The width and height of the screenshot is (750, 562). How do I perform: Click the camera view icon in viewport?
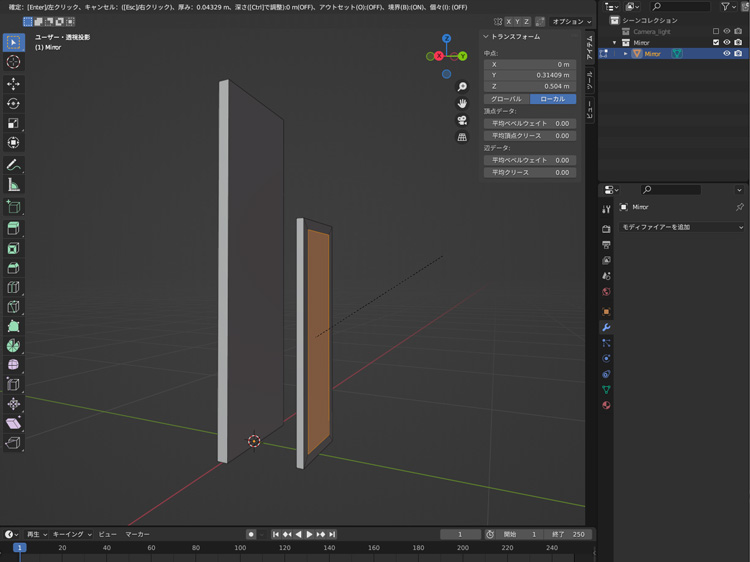(462, 120)
